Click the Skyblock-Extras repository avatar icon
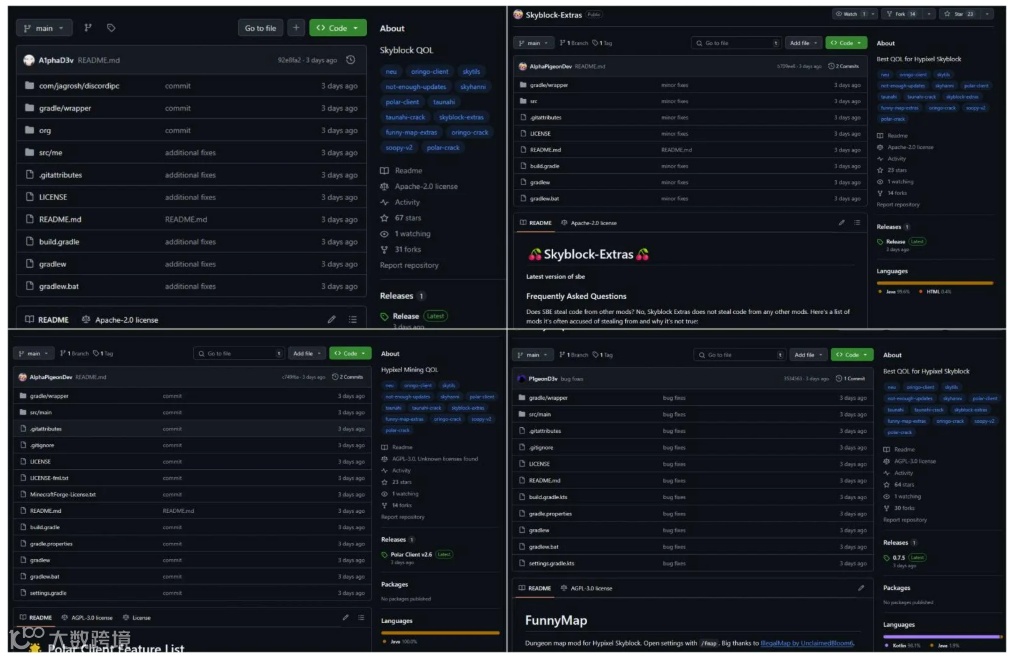 (x=518, y=14)
